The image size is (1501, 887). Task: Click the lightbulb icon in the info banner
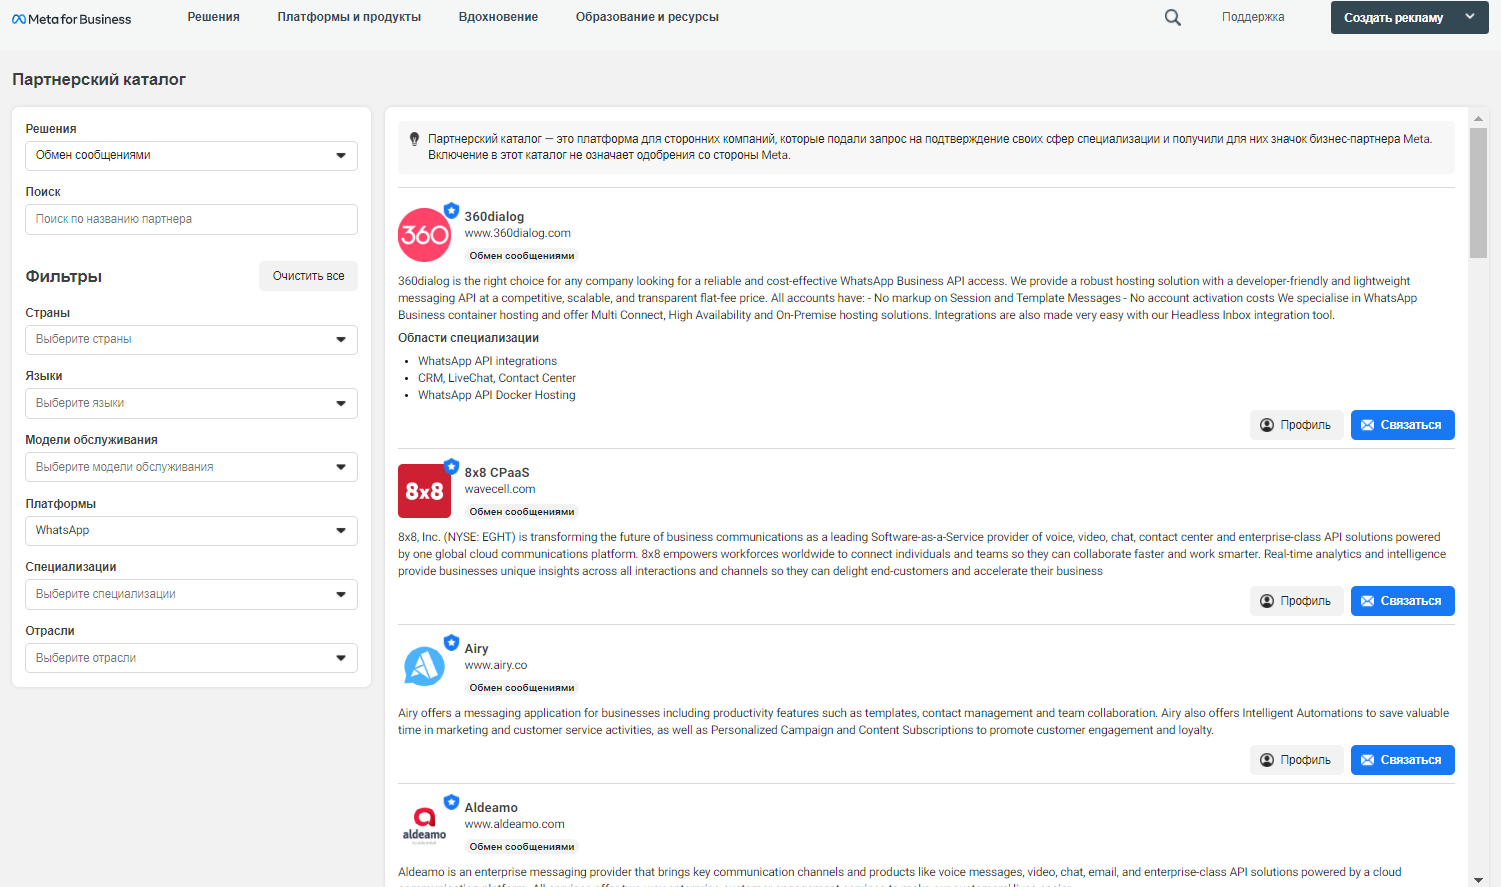[x=414, y=138]
